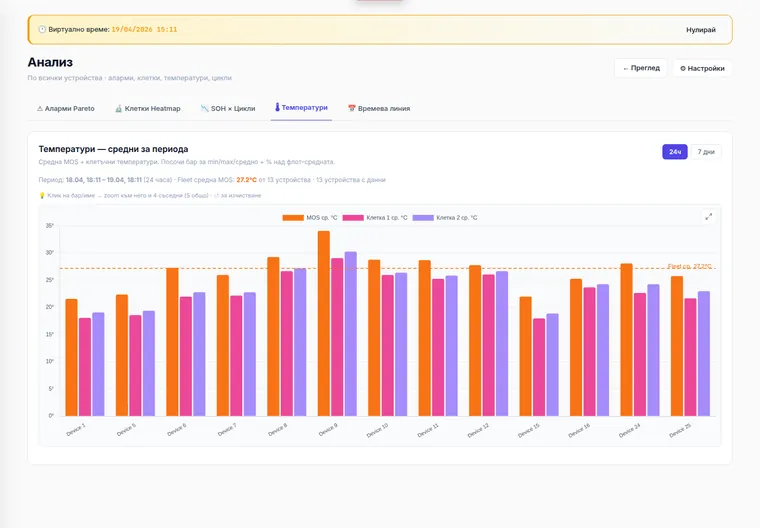Click the Device 11 axis label
Viewport: 760px width, 528px height.
coord(428,430)
